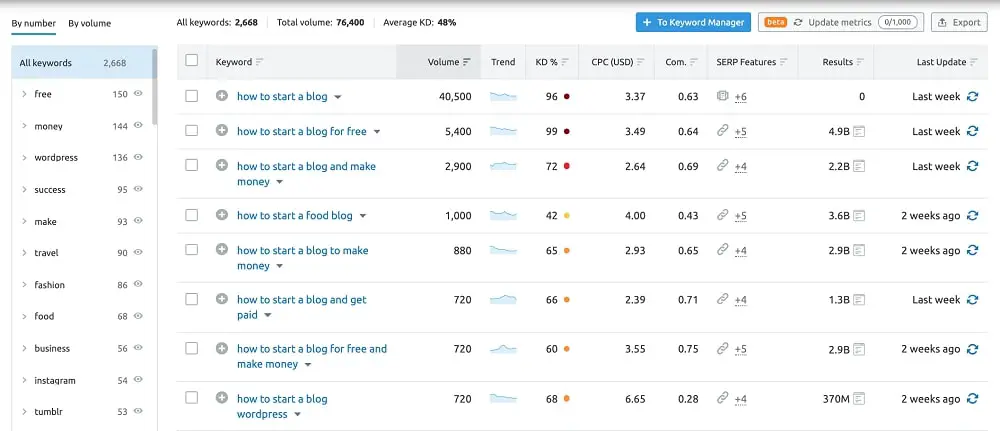
Task: Sort by Volume column sort icon
Action: 467,62
